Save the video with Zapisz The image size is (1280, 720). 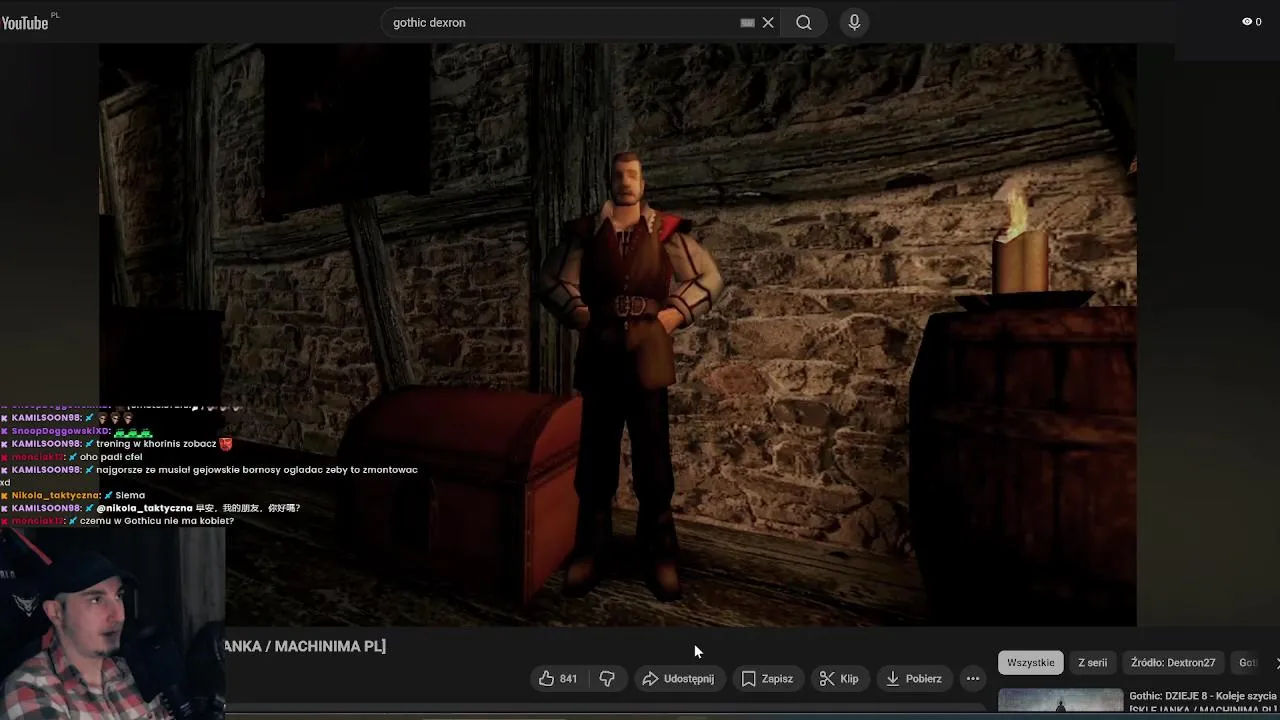767,678
